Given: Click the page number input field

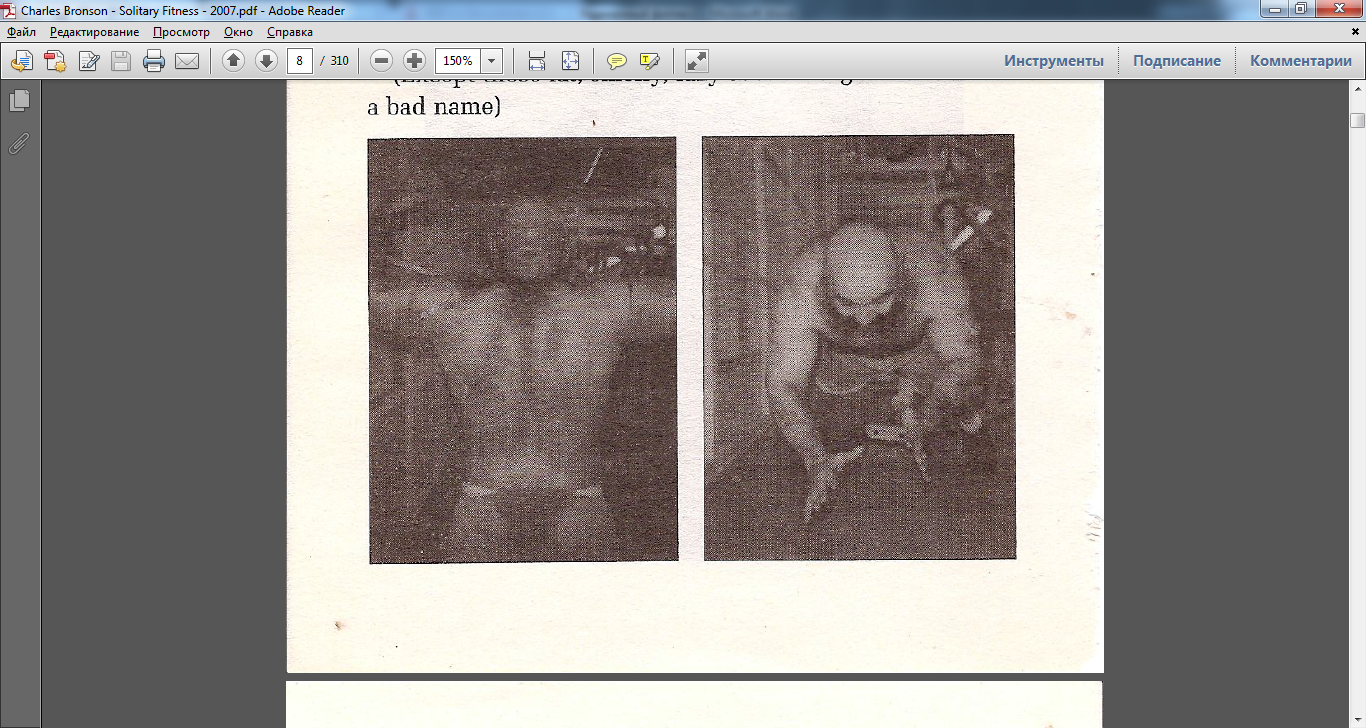Looking at the screenshot, I should 299,61.
